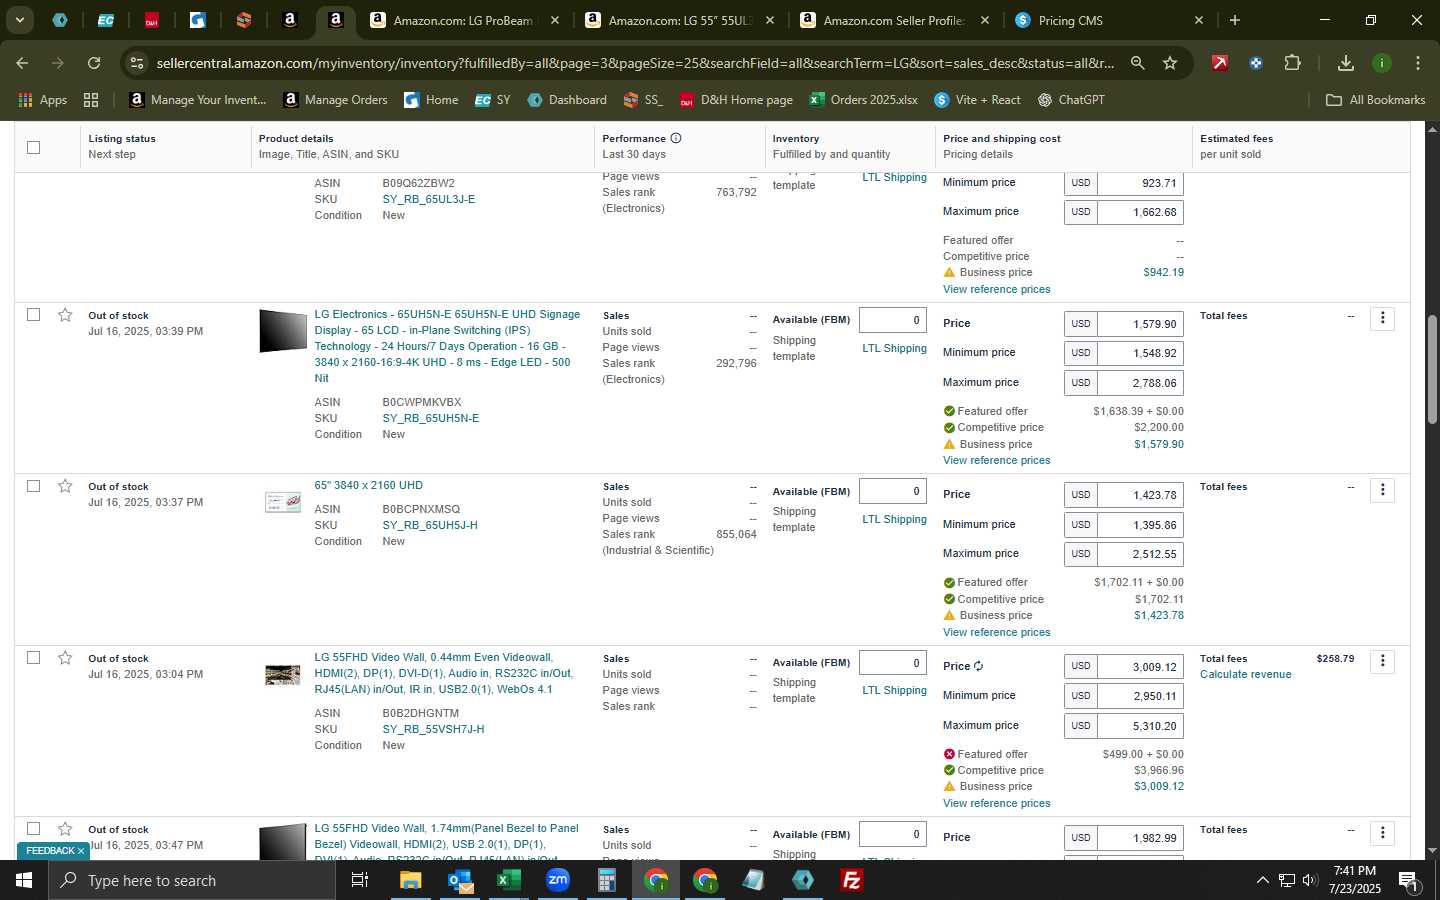Edit price field showing 1,579.90

point(1141,324)
